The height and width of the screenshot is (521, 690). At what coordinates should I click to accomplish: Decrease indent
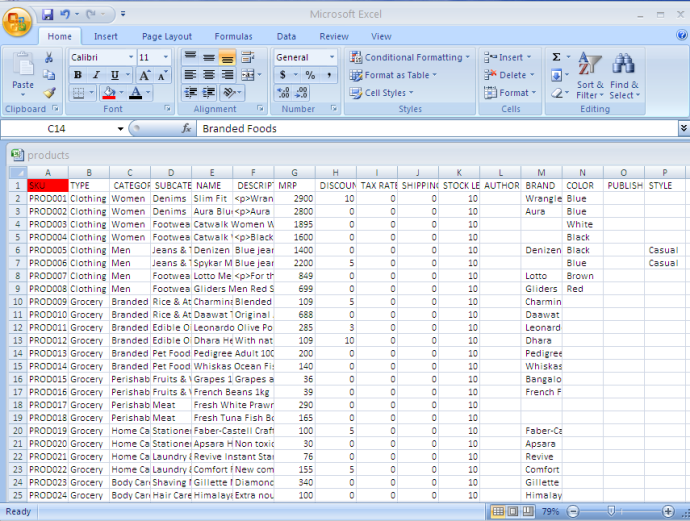coord(190,92)
